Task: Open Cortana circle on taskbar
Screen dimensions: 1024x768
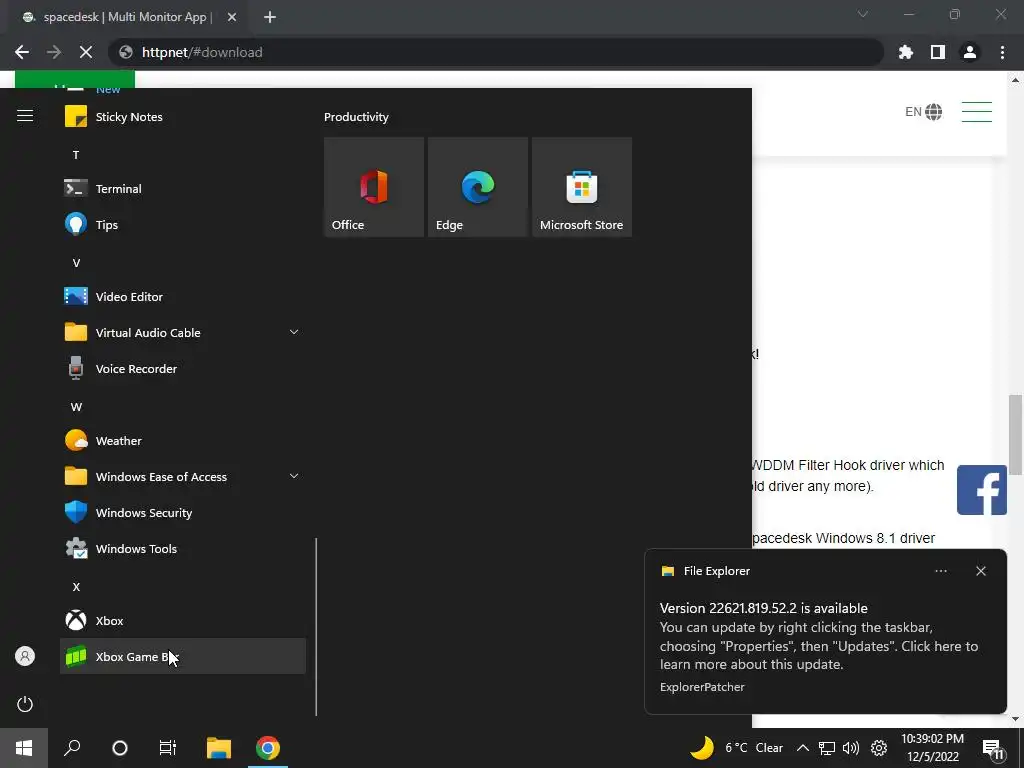Action: coord(120,748)
